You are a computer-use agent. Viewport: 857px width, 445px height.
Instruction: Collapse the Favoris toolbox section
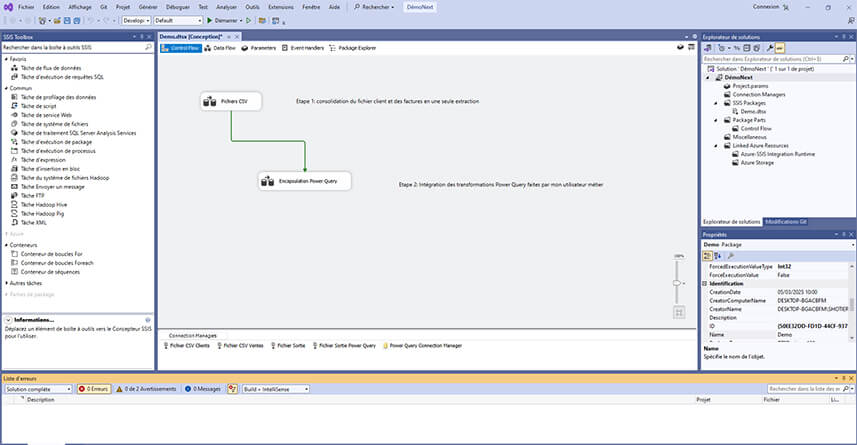click(7, 59)
